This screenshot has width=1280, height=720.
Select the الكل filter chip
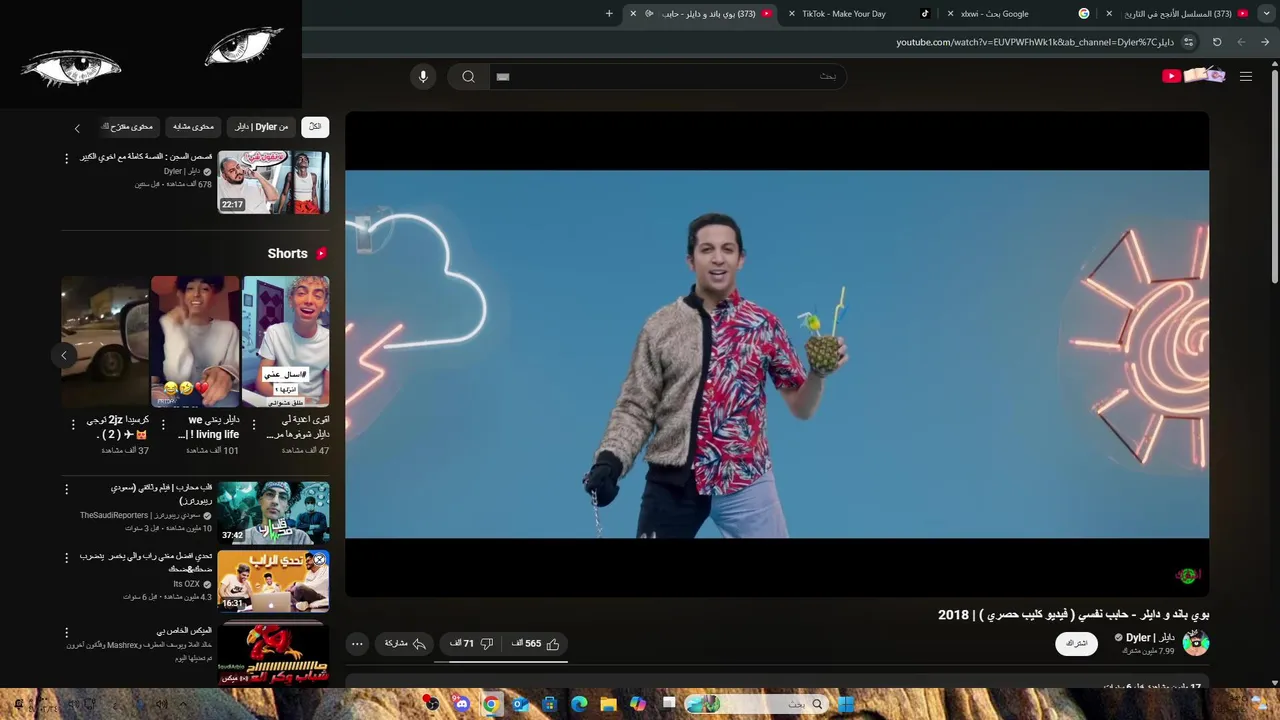pyautogui.click(x=315, y=127)
